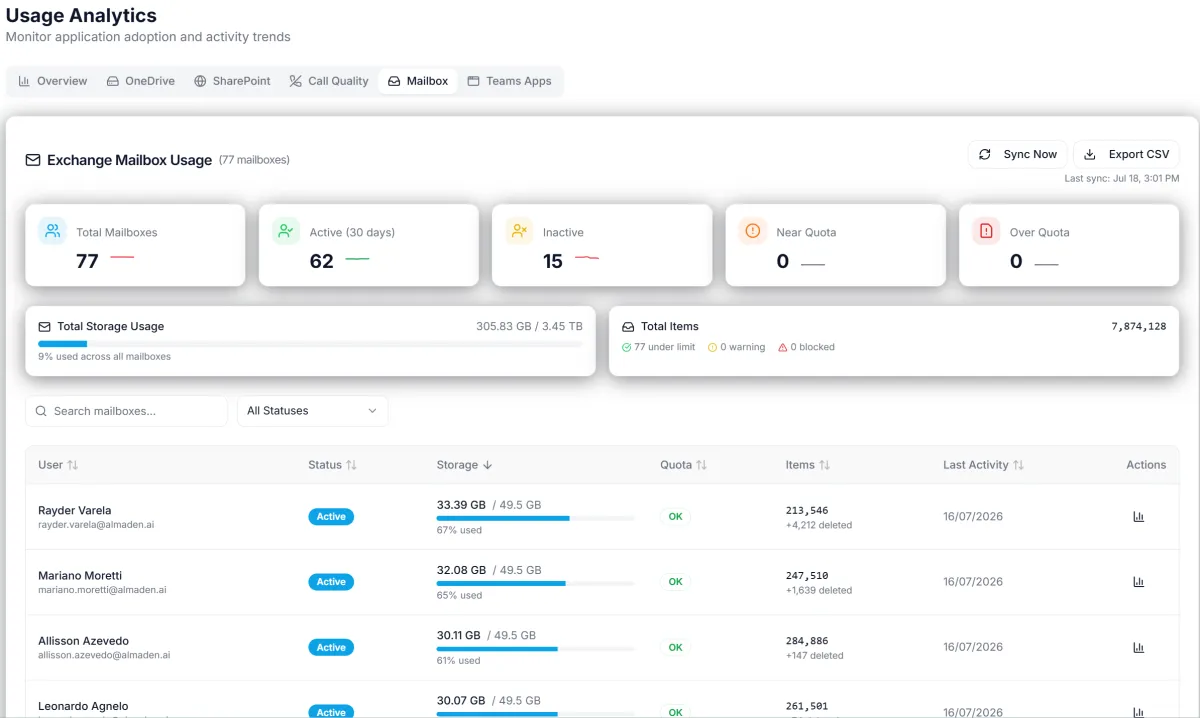Open usage chart for Mariano Moretti
Screen dimensions: 1200x718
coord(1138,582)
